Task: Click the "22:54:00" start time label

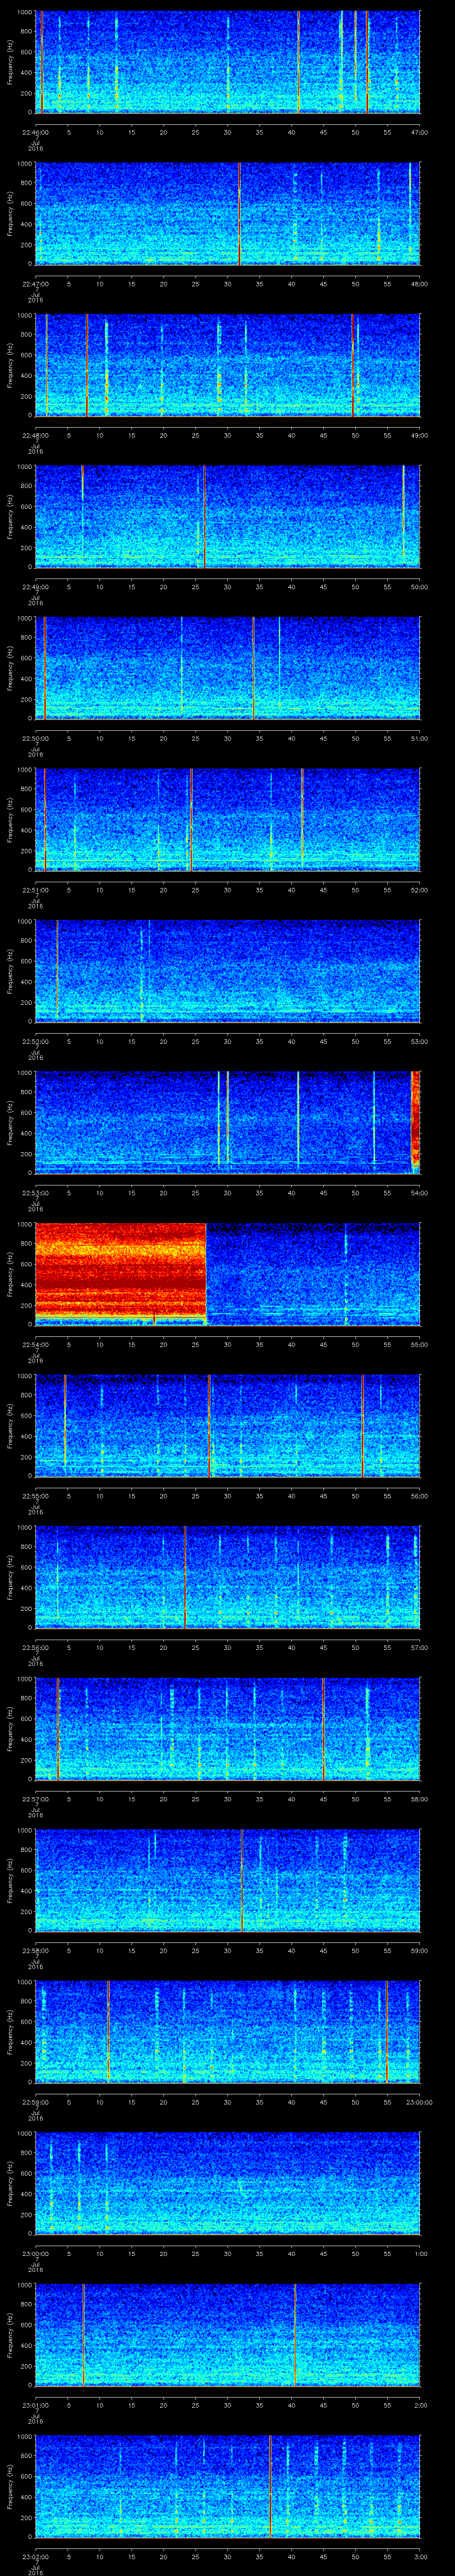Action: pos(35,1344)
